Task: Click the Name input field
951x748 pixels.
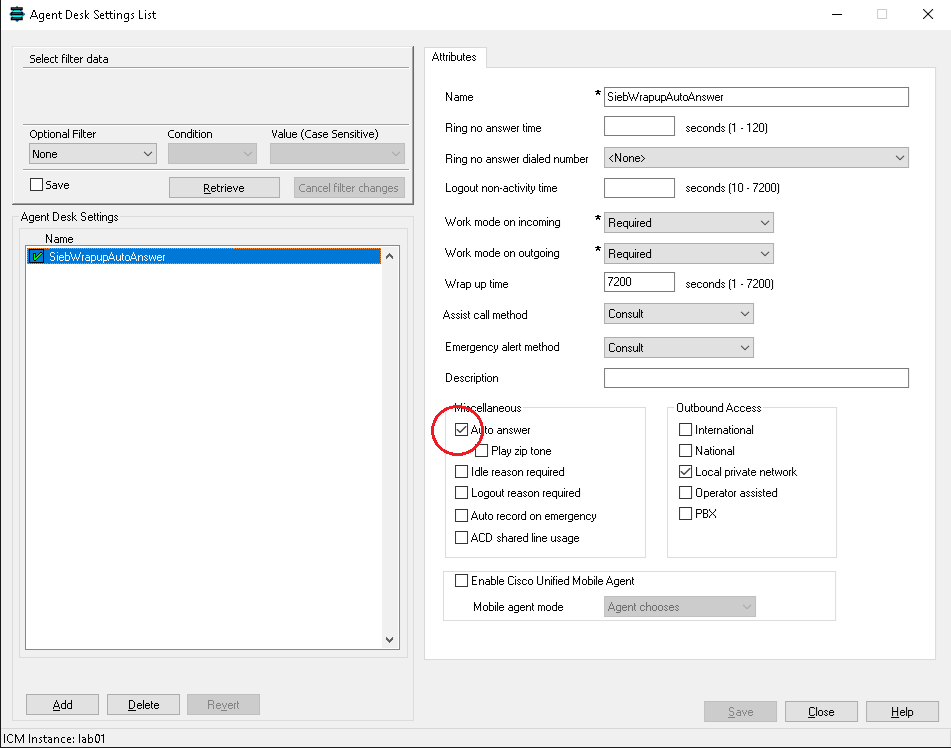Action: (x=756, y=97)
